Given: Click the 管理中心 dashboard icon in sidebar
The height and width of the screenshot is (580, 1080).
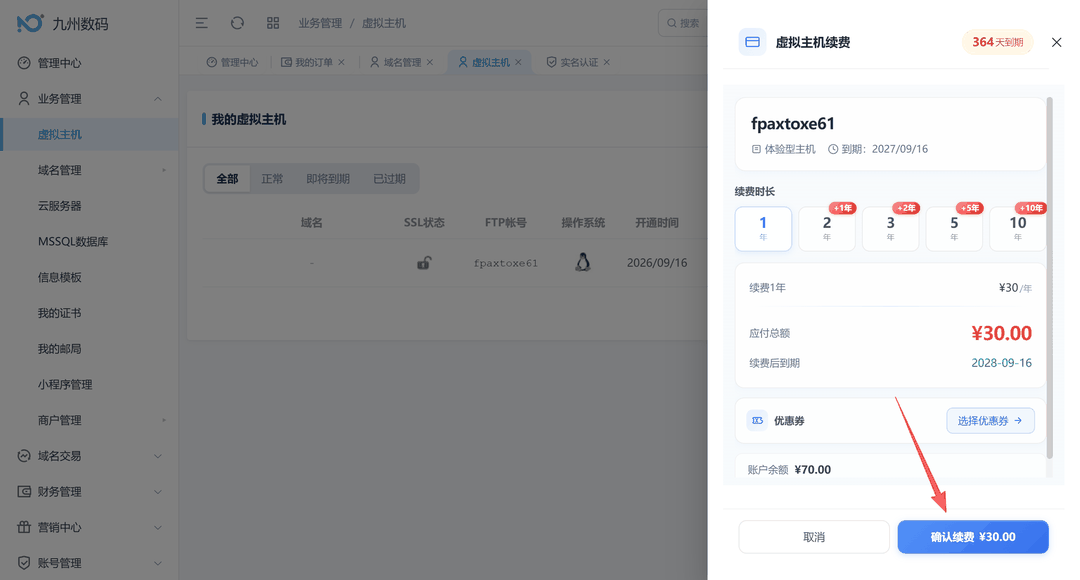Looking at the screenshot, I should [x=24, y=63].
